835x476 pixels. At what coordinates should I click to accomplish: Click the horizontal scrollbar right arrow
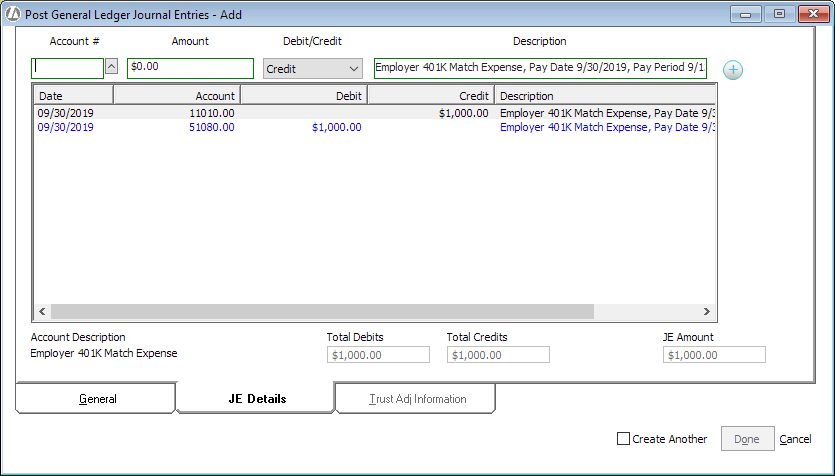[706, 312]
